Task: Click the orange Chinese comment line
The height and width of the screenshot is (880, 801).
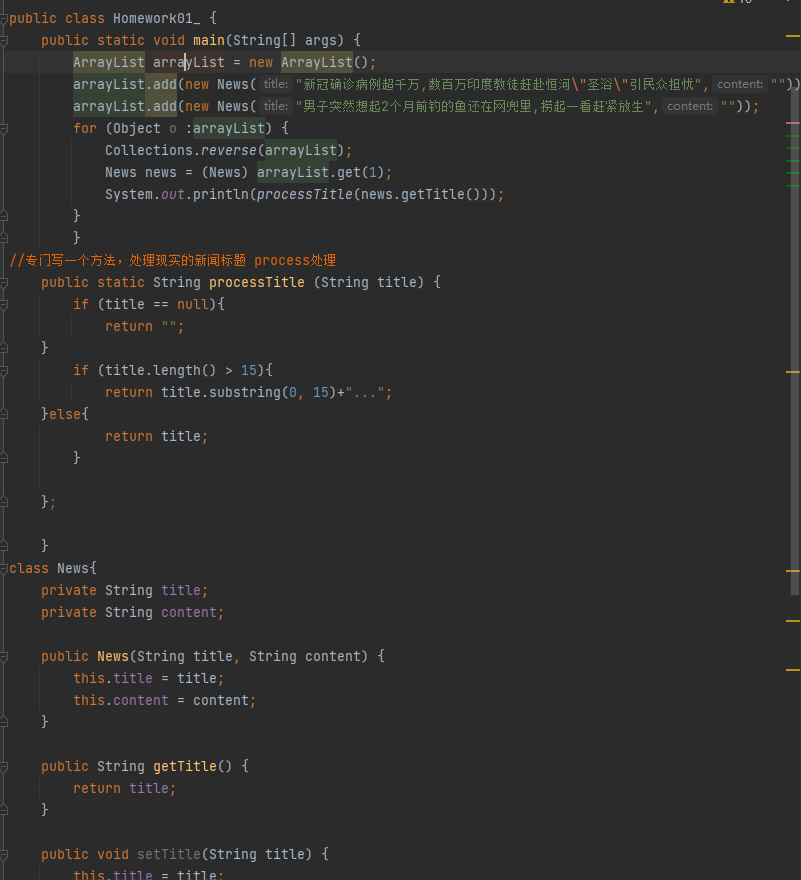Action: 172,260
